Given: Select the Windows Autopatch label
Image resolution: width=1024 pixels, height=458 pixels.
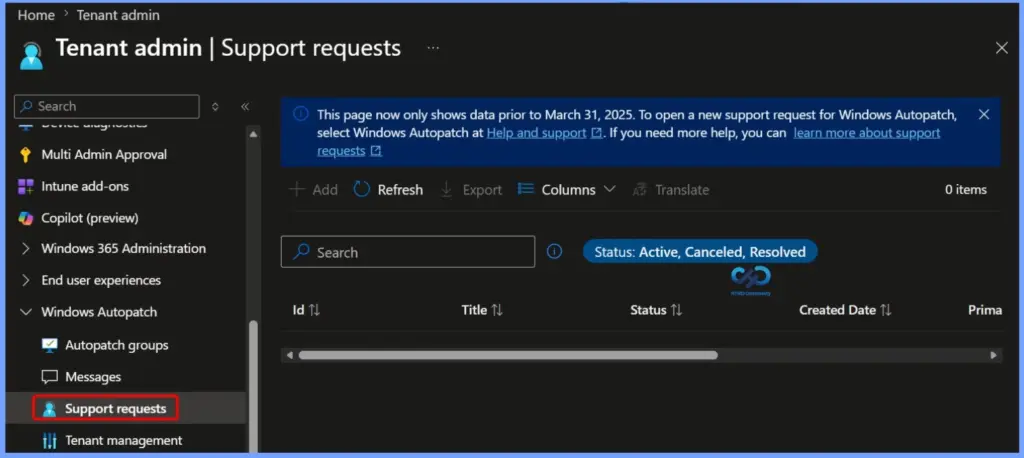Looking at the screenshot, I should (x=99, y=312).
